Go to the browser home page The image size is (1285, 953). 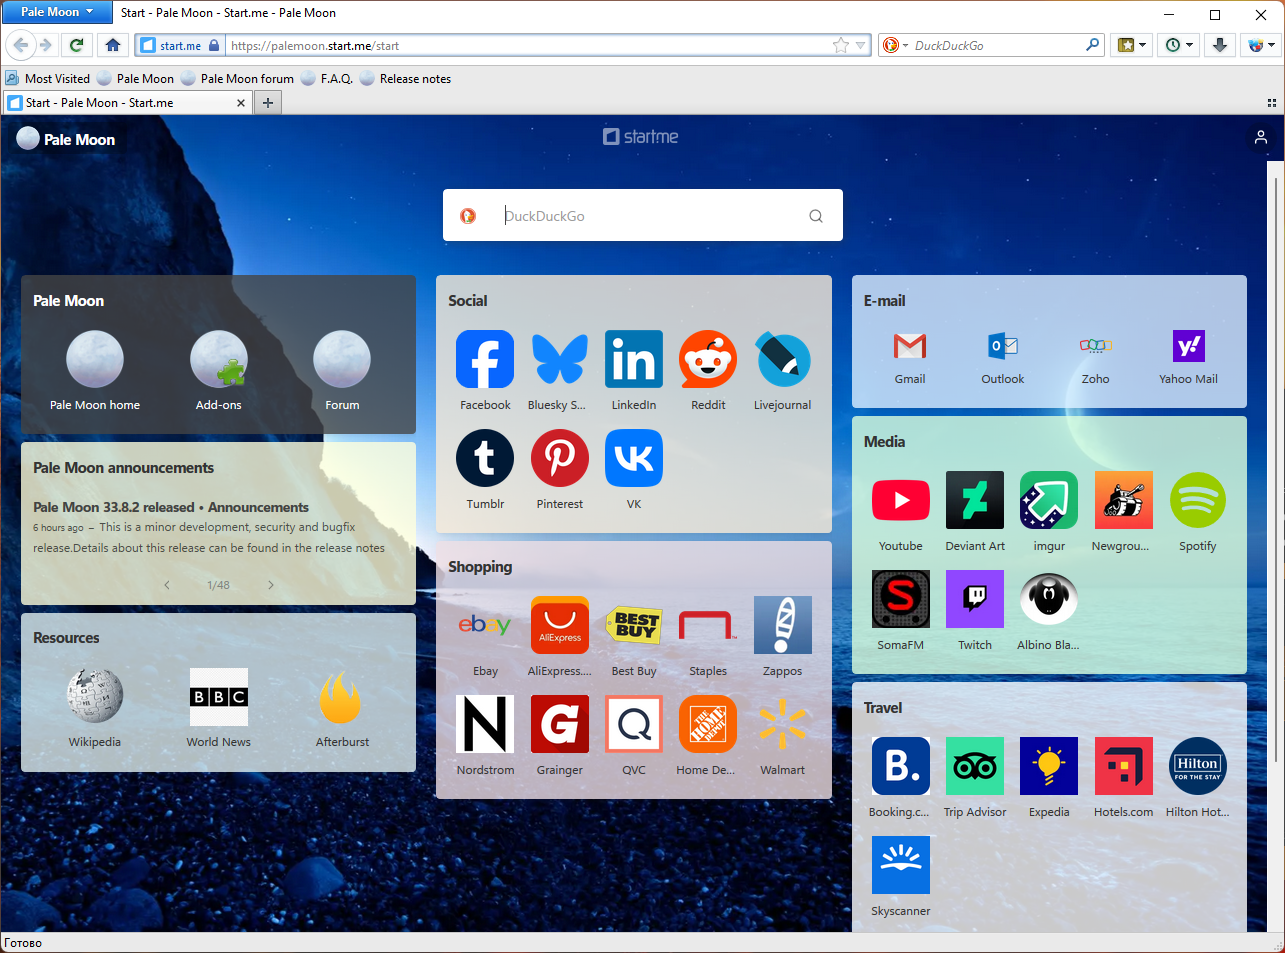(x=113, y=45)
